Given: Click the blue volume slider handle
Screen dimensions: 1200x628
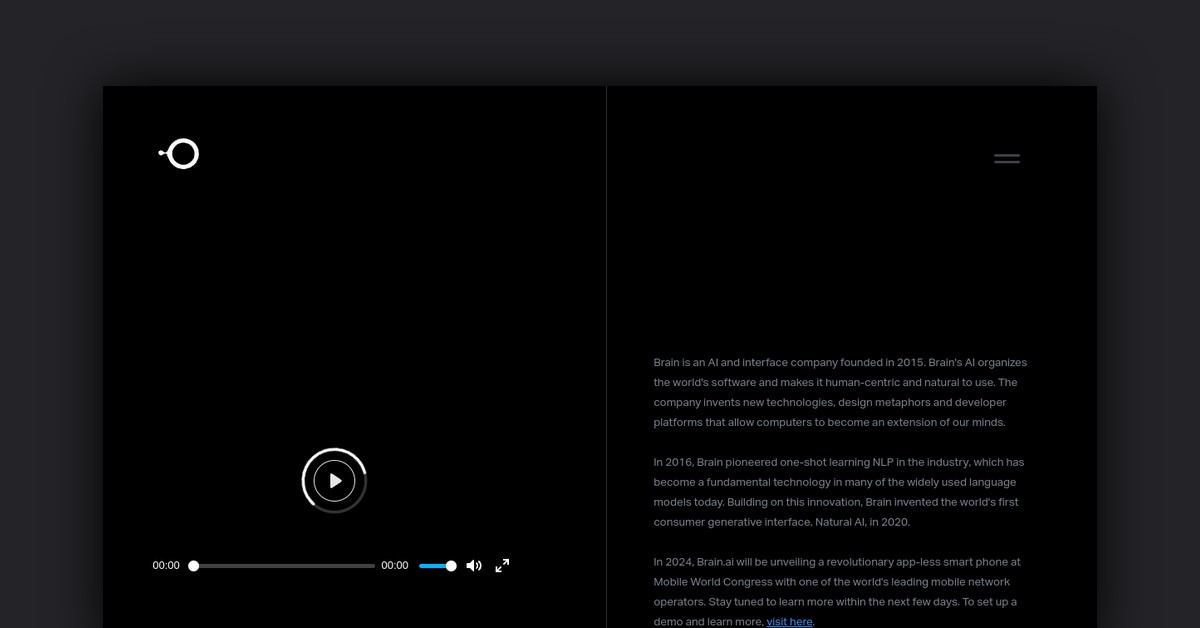Looking at the screenshot, I should pos(451,566).
